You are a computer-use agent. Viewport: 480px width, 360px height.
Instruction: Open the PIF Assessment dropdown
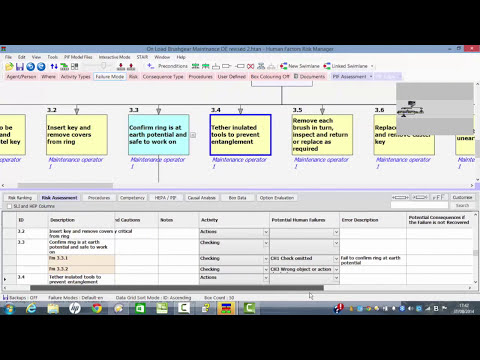[371, 77]
